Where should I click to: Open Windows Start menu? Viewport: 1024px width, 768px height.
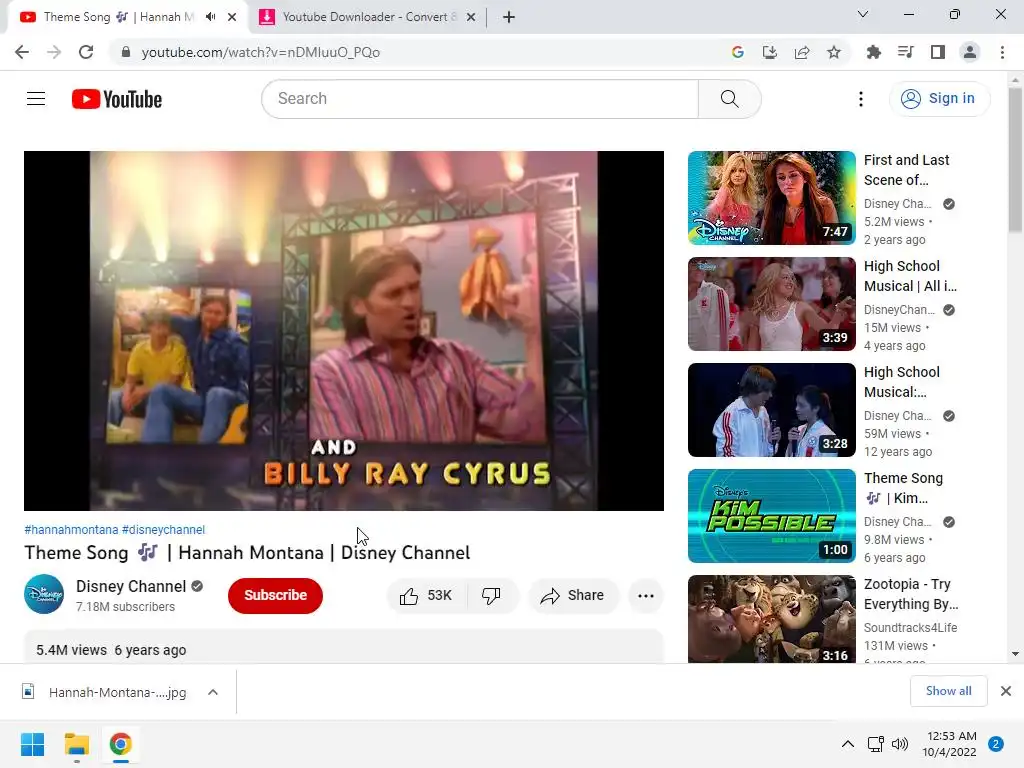(x=33, y=744)
